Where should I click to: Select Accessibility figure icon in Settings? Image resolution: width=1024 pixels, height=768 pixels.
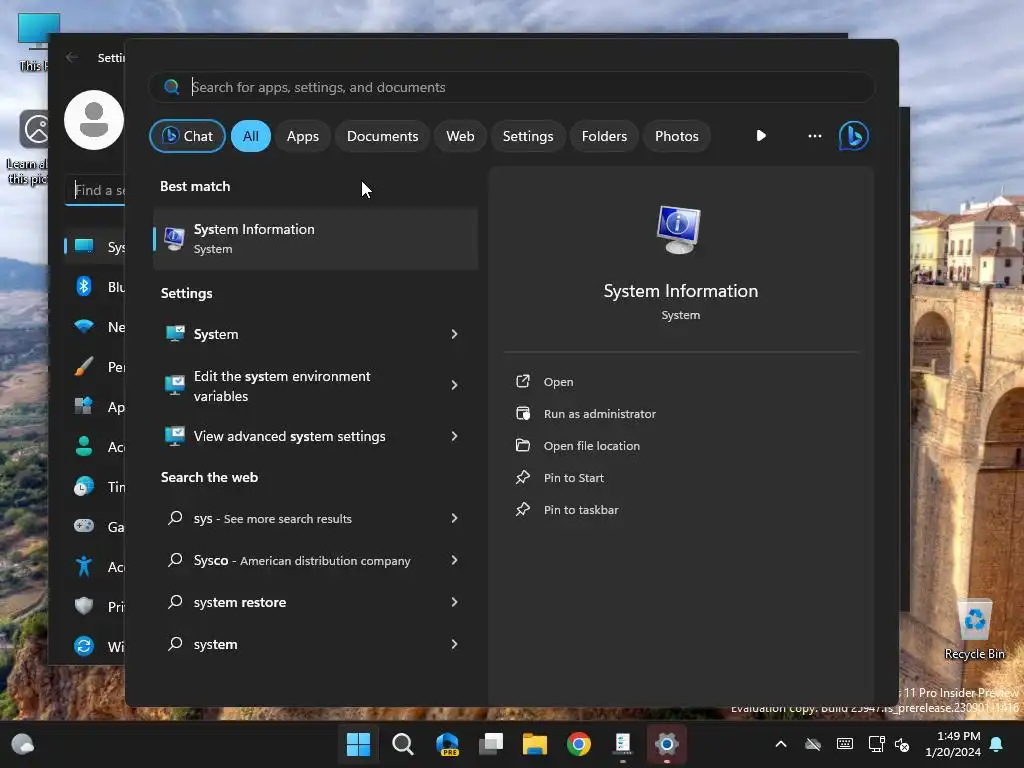84,566
